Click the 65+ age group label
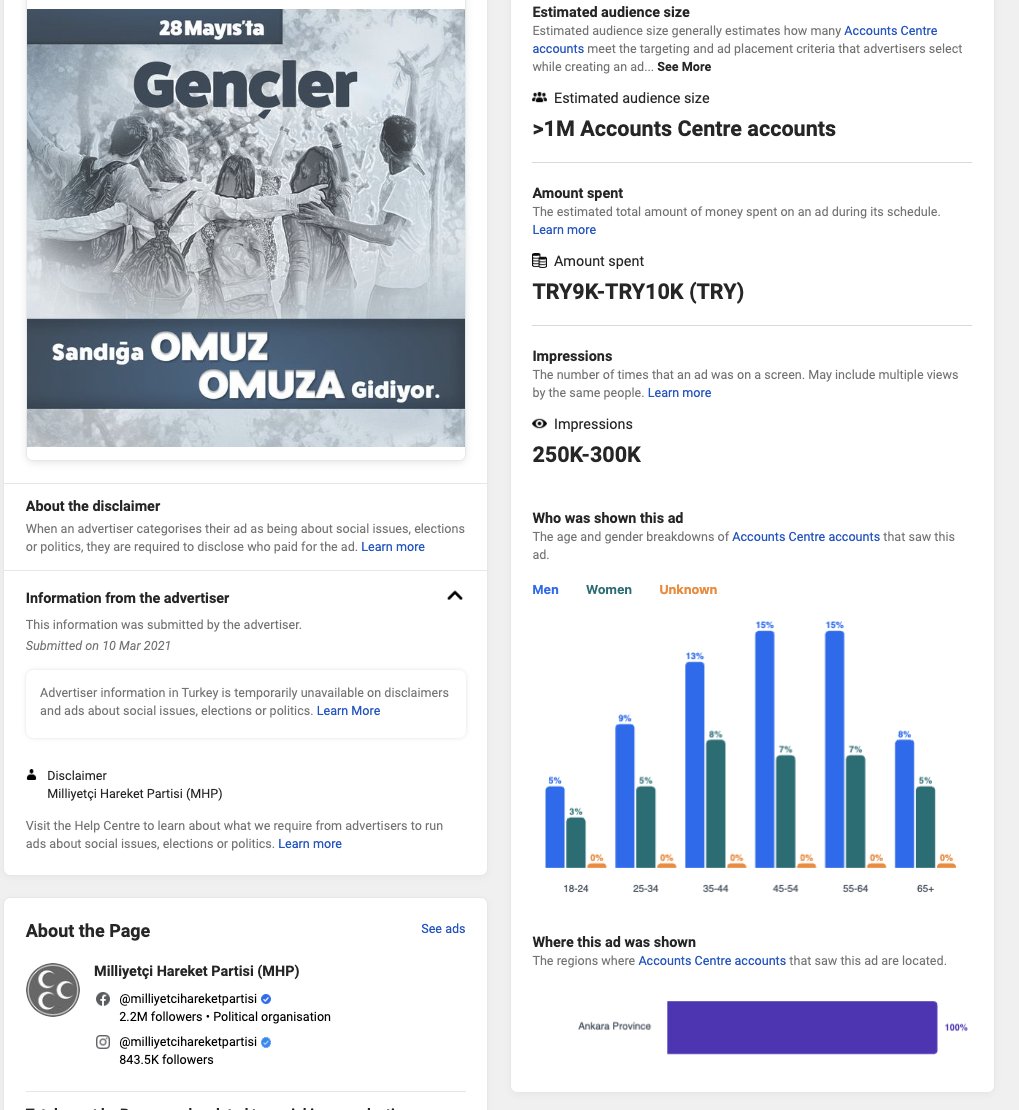Image resolution: width=1019 pixels, height=1110 pixels. (926, 888)
